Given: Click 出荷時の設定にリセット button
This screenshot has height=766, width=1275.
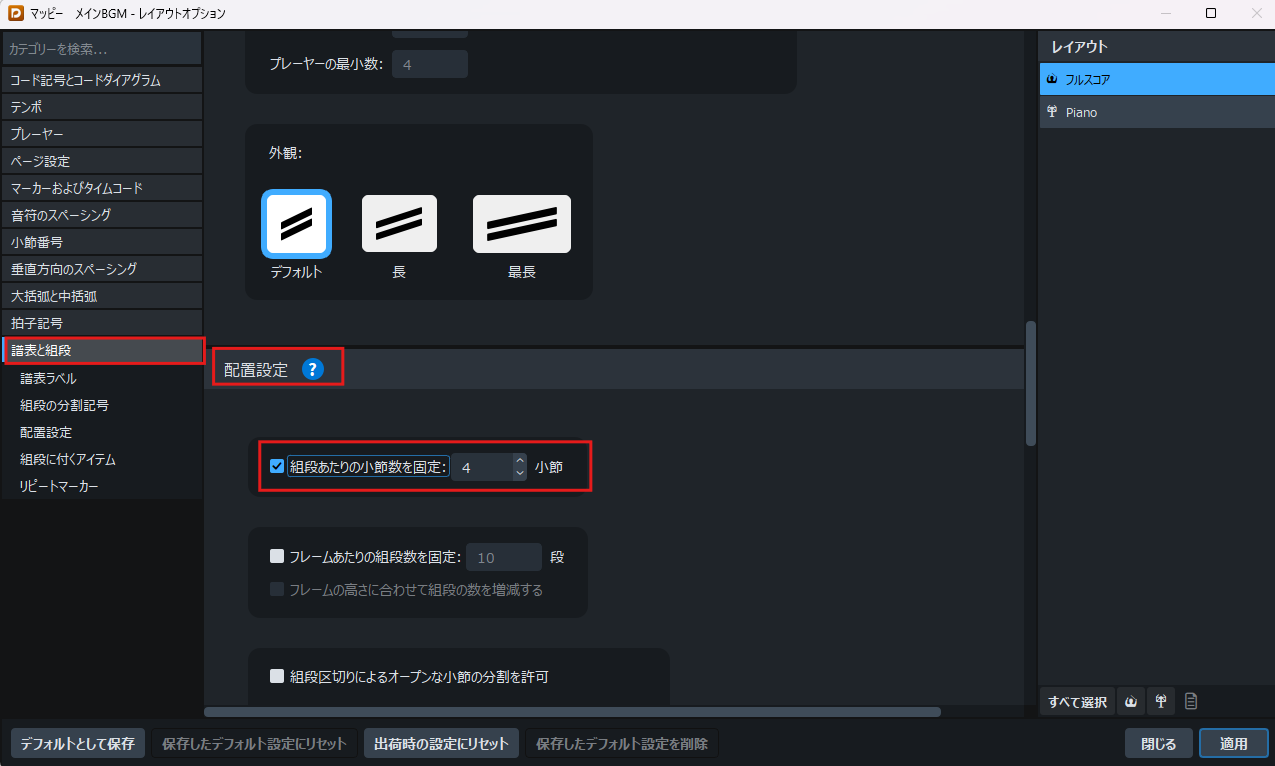Looking at the screenshot, I should [441, 744].
